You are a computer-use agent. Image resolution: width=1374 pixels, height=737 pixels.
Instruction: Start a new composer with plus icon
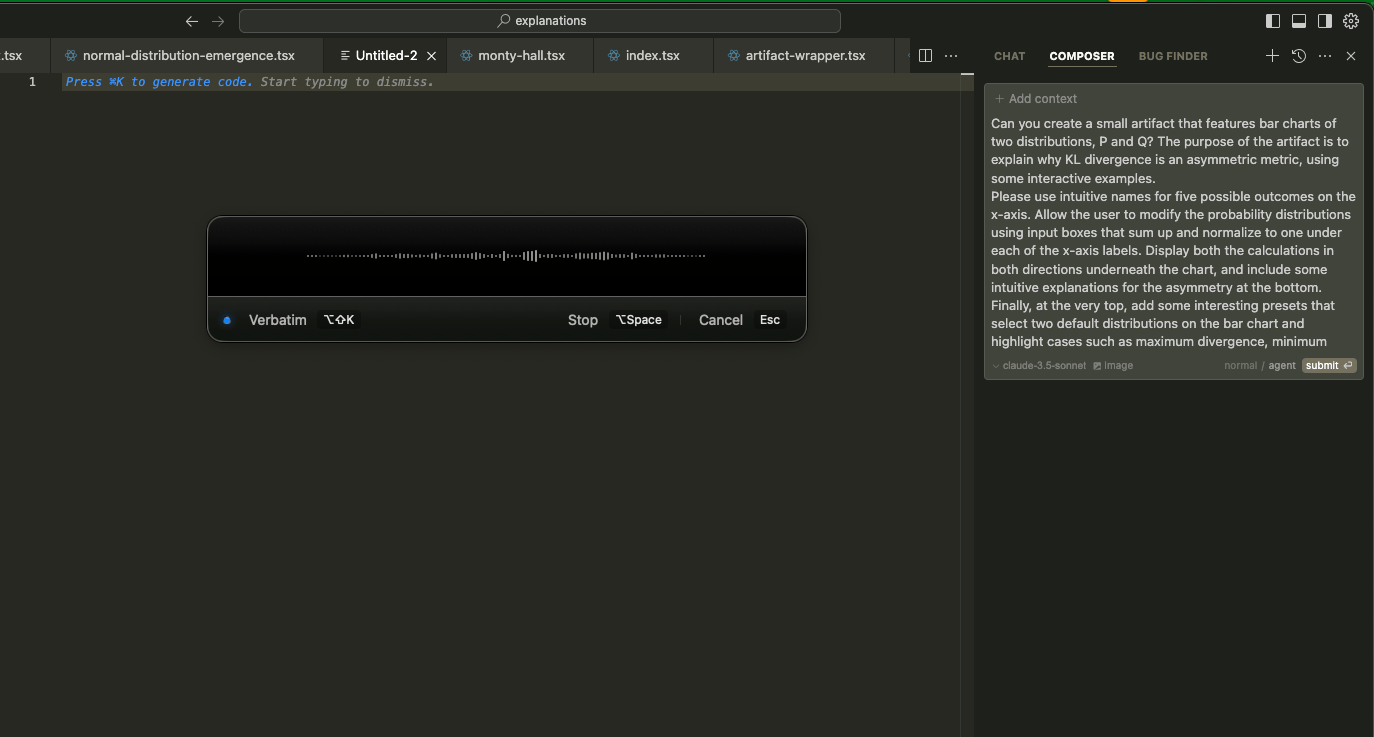(x=1272, y=56)
